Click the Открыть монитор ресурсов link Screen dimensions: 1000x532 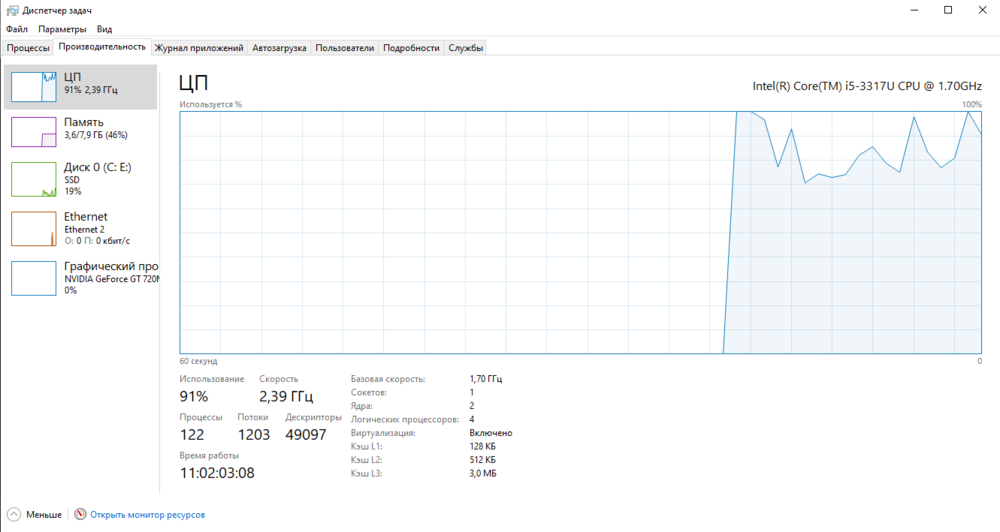point(147,514)
